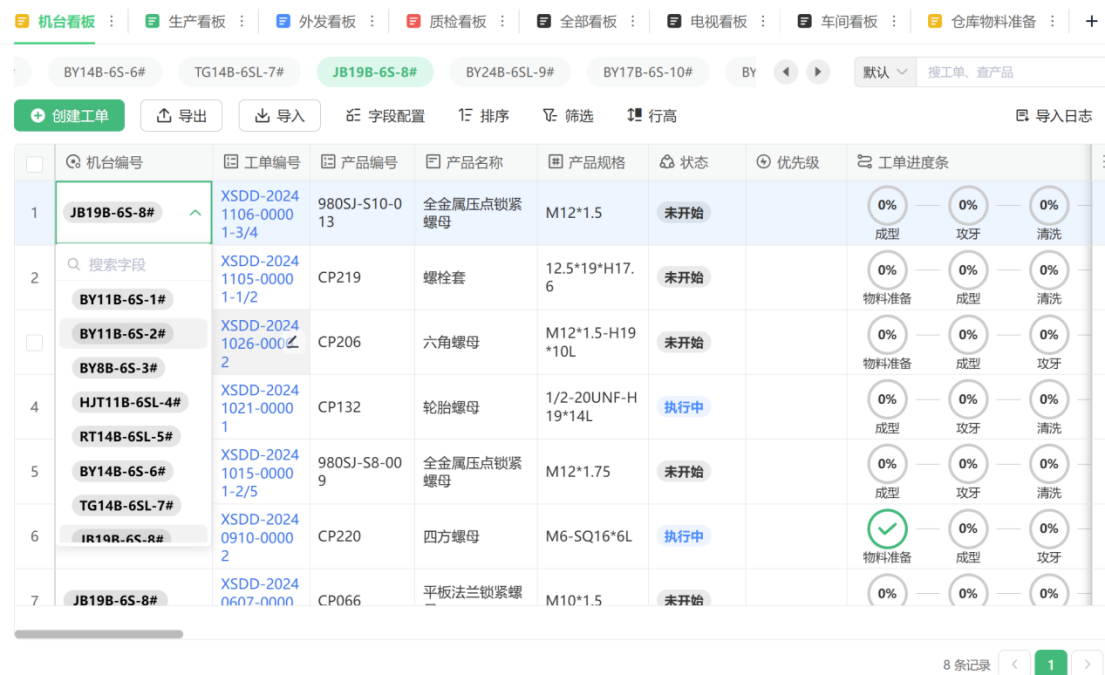The height and width of the screenshot is (675, 1105).
Task: Open the 筛选 filter tool
Action: click(x=567, y=115)
